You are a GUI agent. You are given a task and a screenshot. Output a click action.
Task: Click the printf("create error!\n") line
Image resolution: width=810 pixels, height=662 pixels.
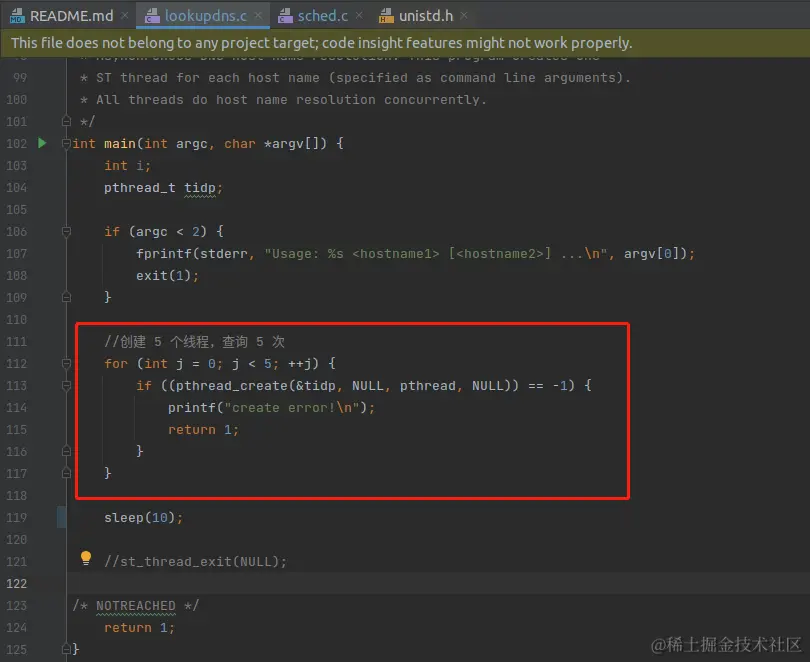coord(271,407)
